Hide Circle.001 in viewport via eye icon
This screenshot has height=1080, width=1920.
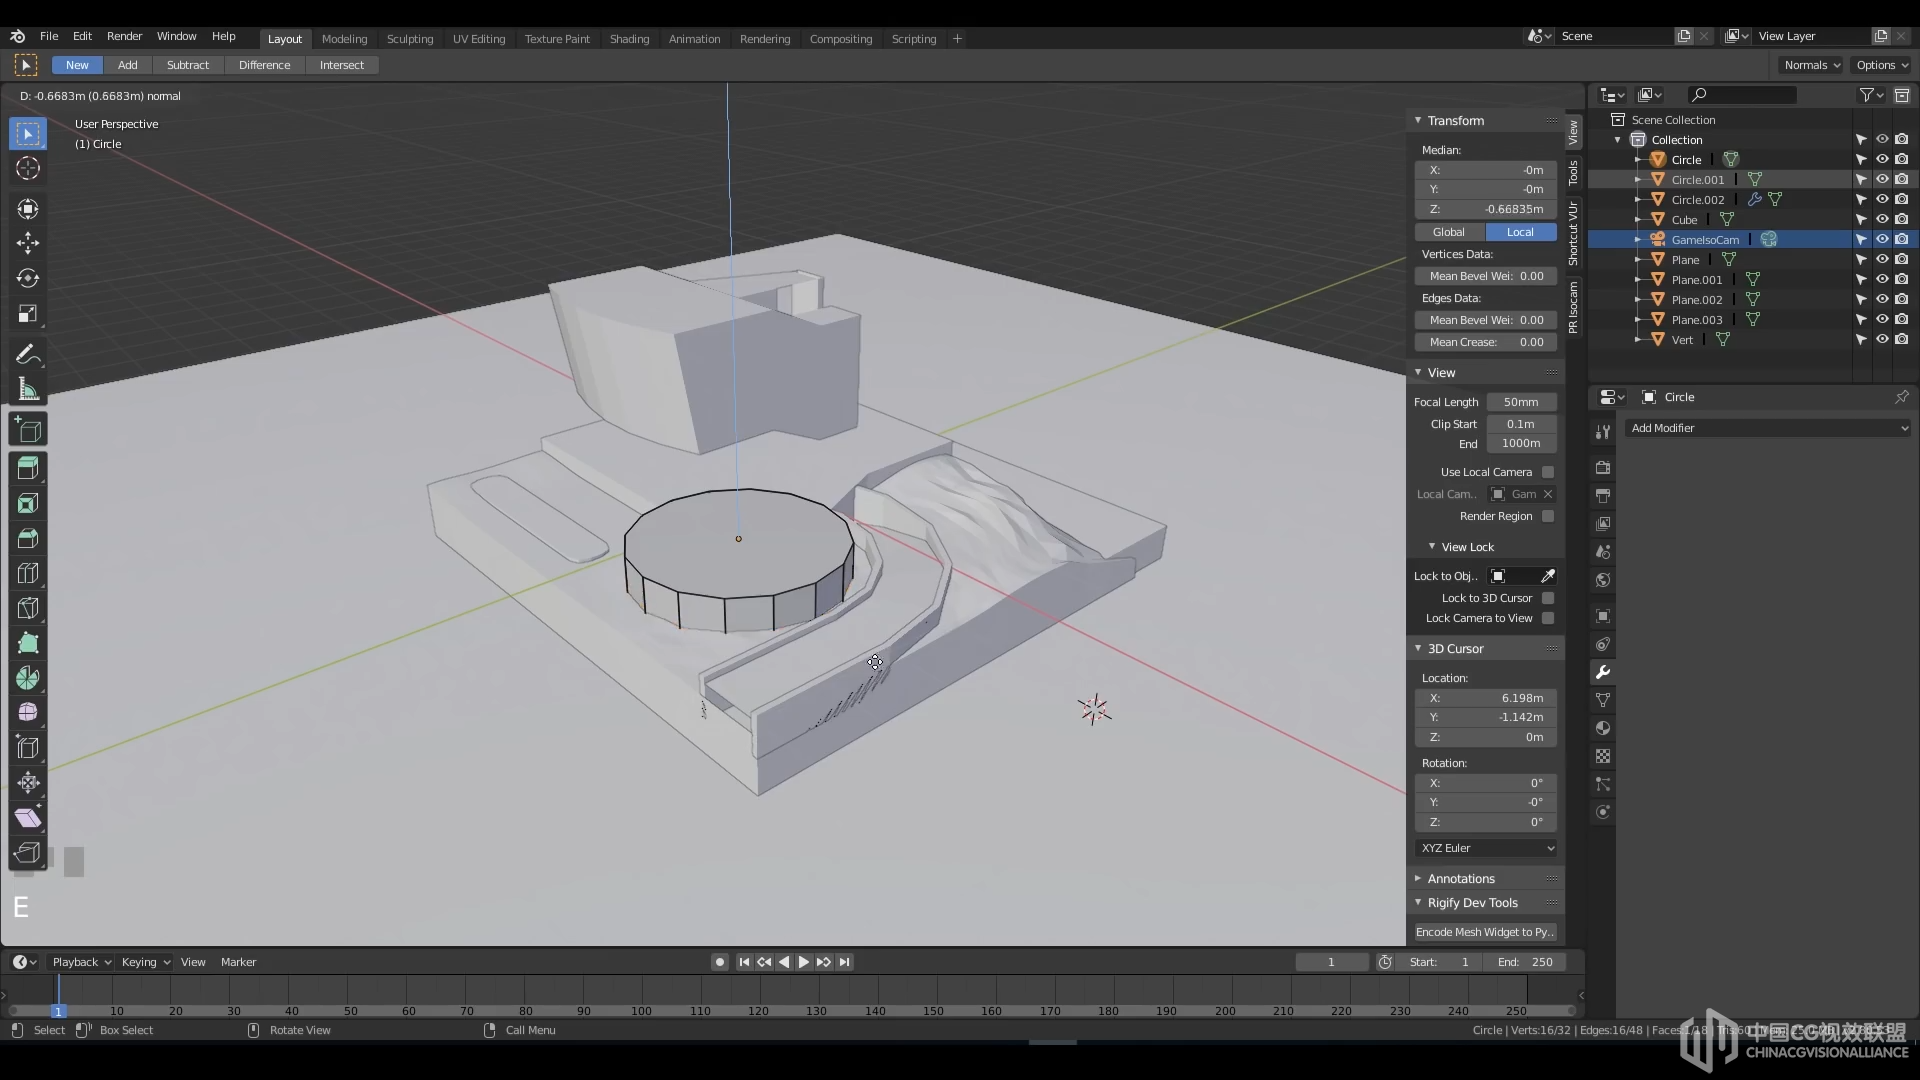tap(1882, 180)
